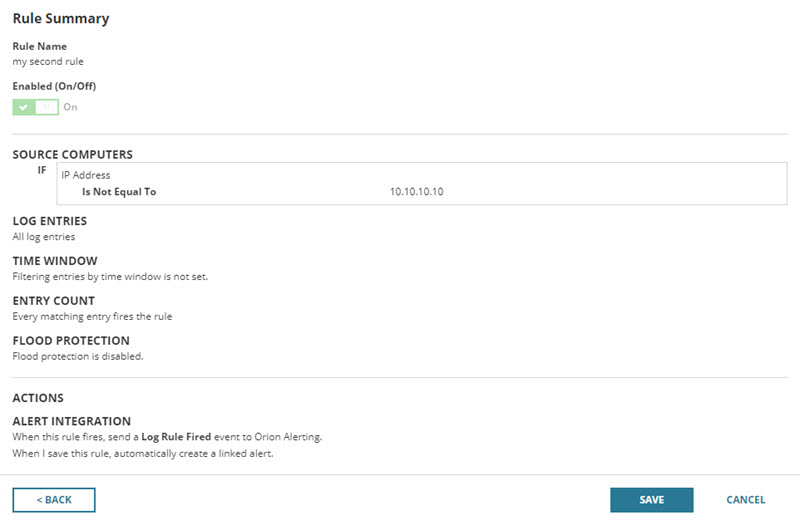Viewport: 800px width, 525px height.
Task: Toggle the Enabled (On/Off) switch
Action: click(x=36, y=107)
